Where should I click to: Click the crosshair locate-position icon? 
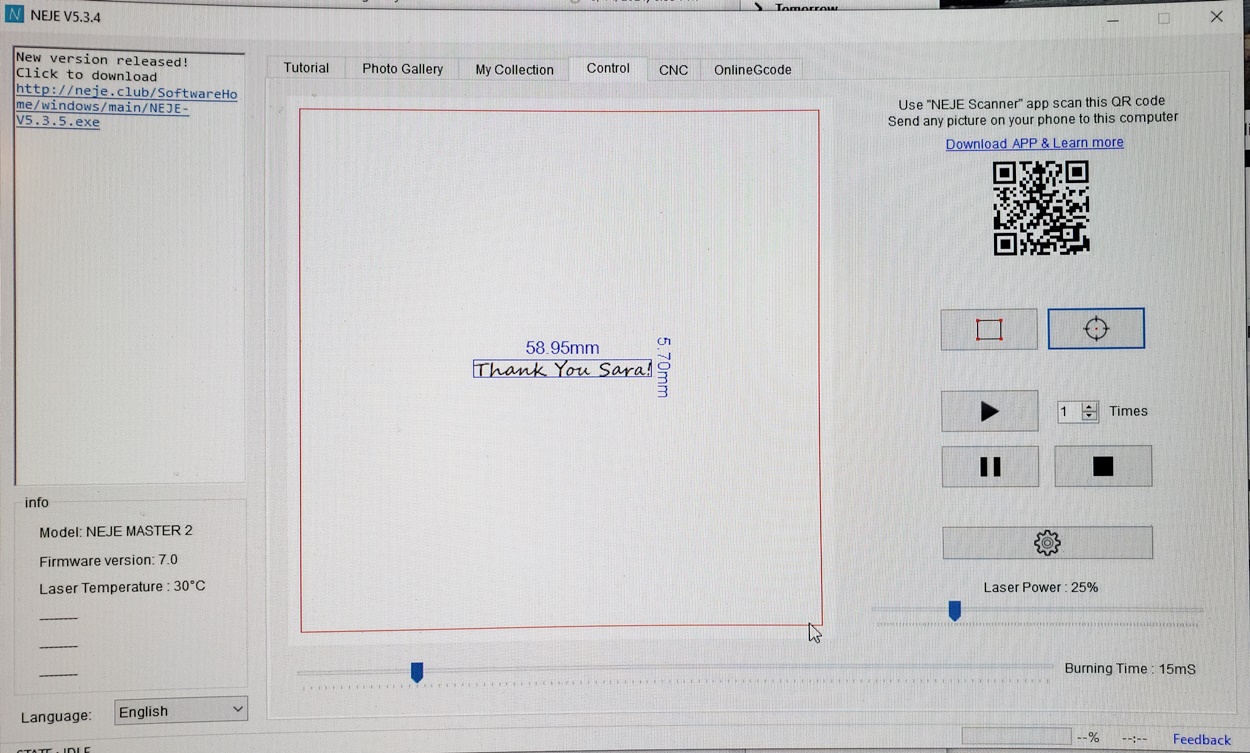point(1096,329)
